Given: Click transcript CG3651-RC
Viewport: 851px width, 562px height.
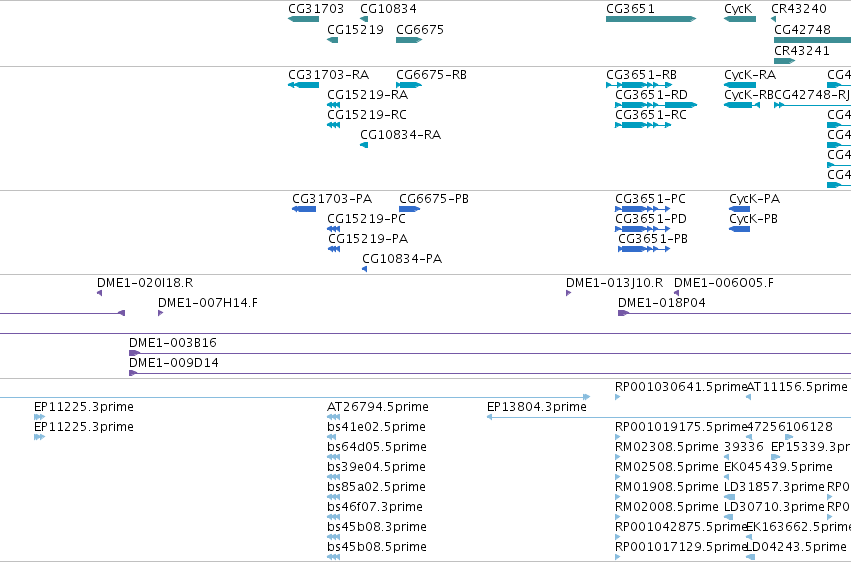Looking at the screenshot, I should 651,114.
